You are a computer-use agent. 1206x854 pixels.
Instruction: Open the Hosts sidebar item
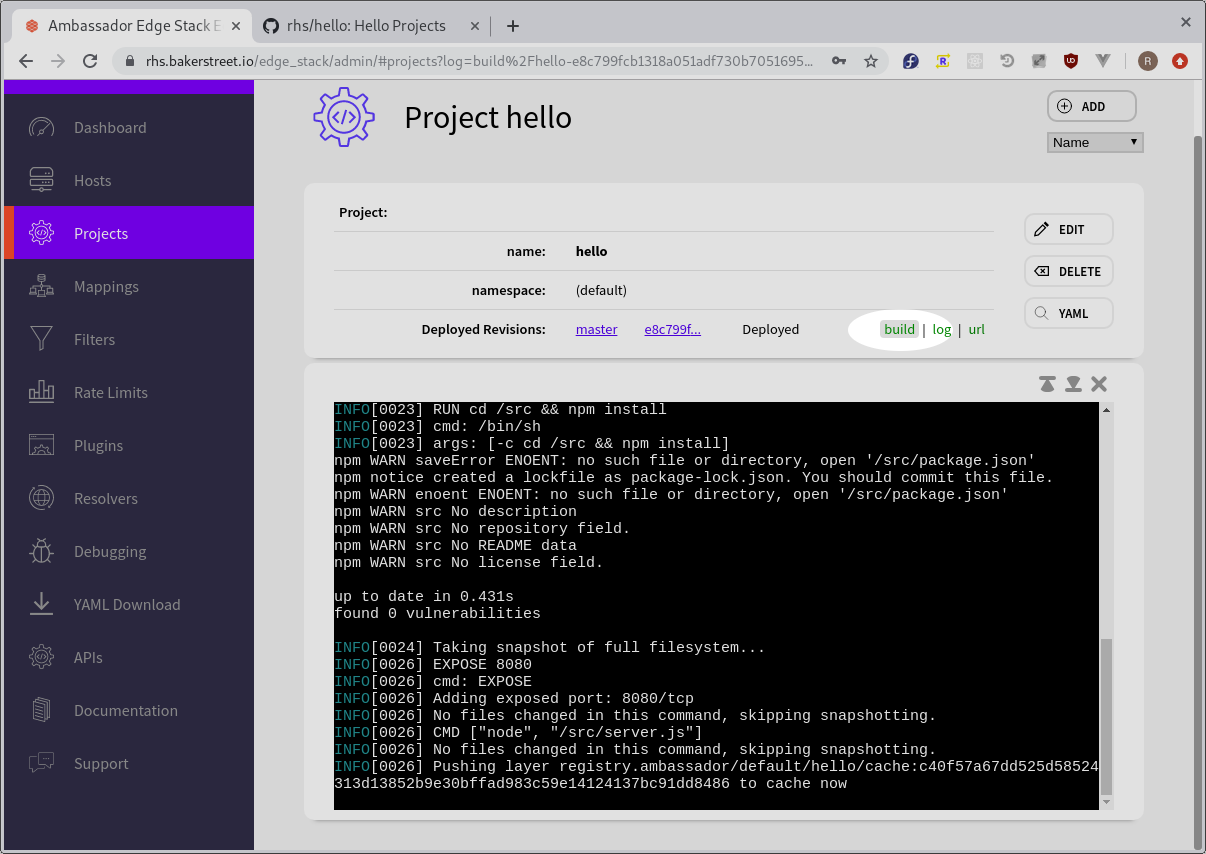pos(129,180)
